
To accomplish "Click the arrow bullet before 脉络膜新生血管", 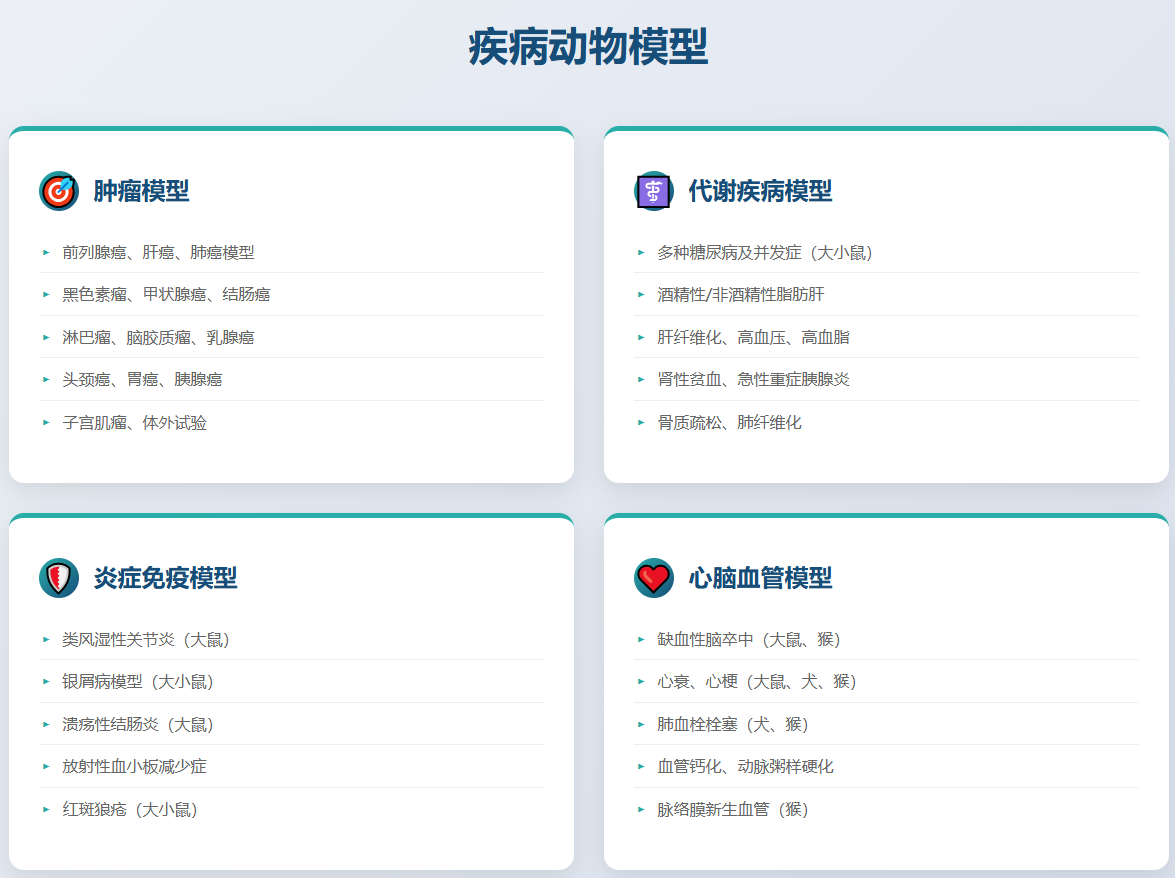I will coord(641,810).
